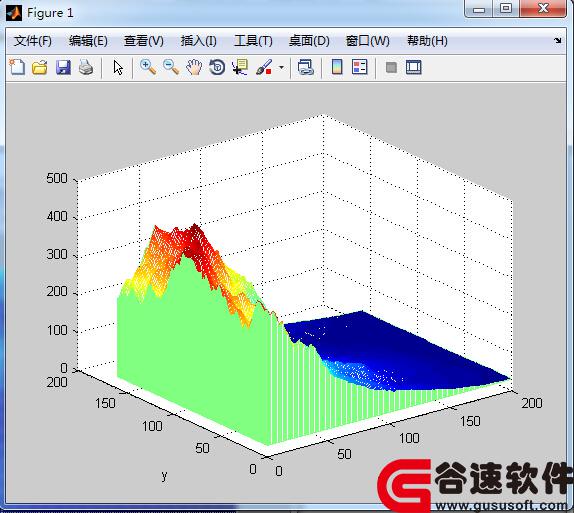The image size is (574, 513).
Task: Select the Data Cursor tool
Action: pos(240,67)
